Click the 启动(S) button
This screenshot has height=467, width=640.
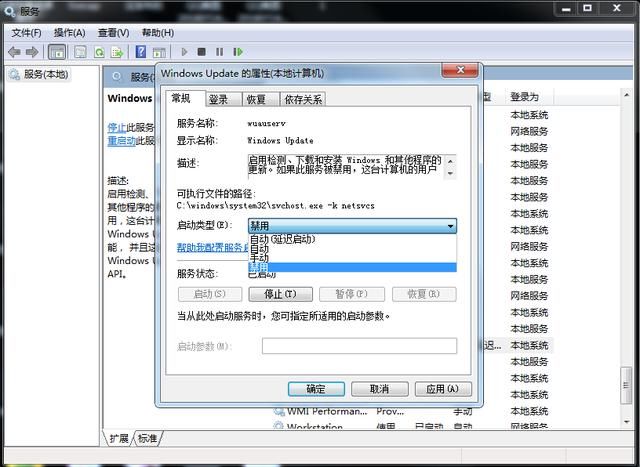[x=210, y=294]
